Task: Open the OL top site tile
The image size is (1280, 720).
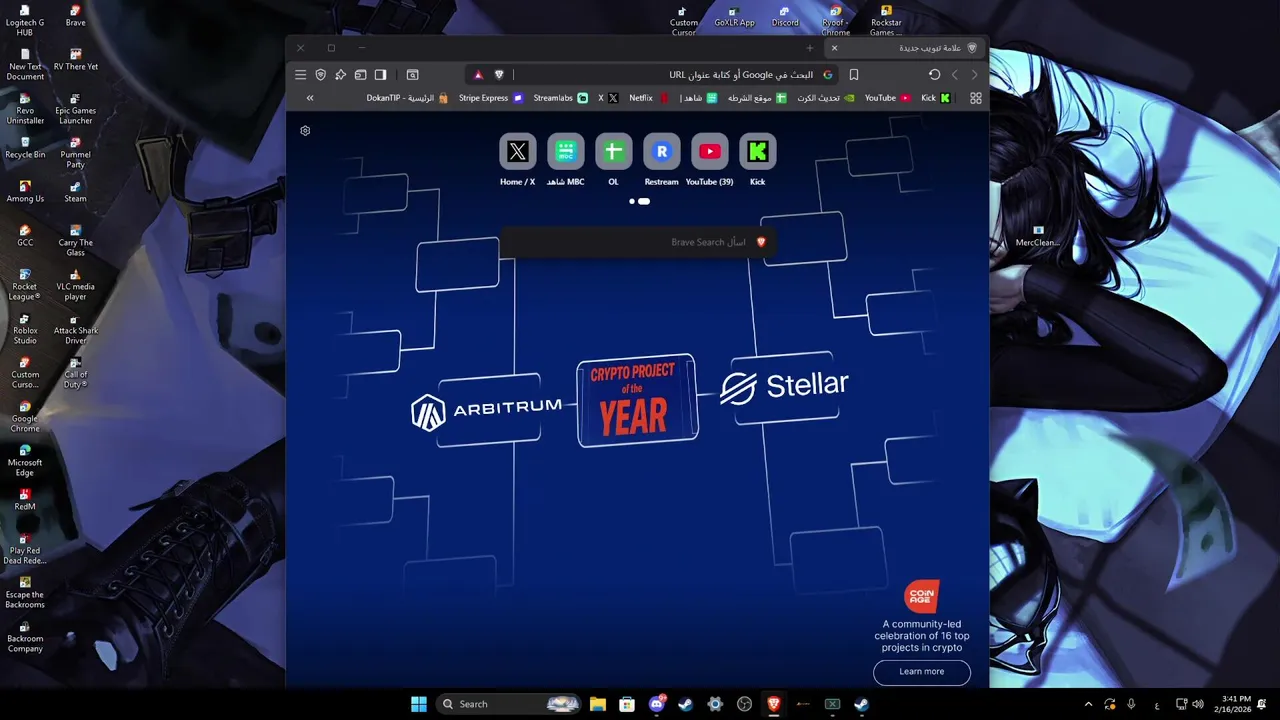Action: point(614,159)
